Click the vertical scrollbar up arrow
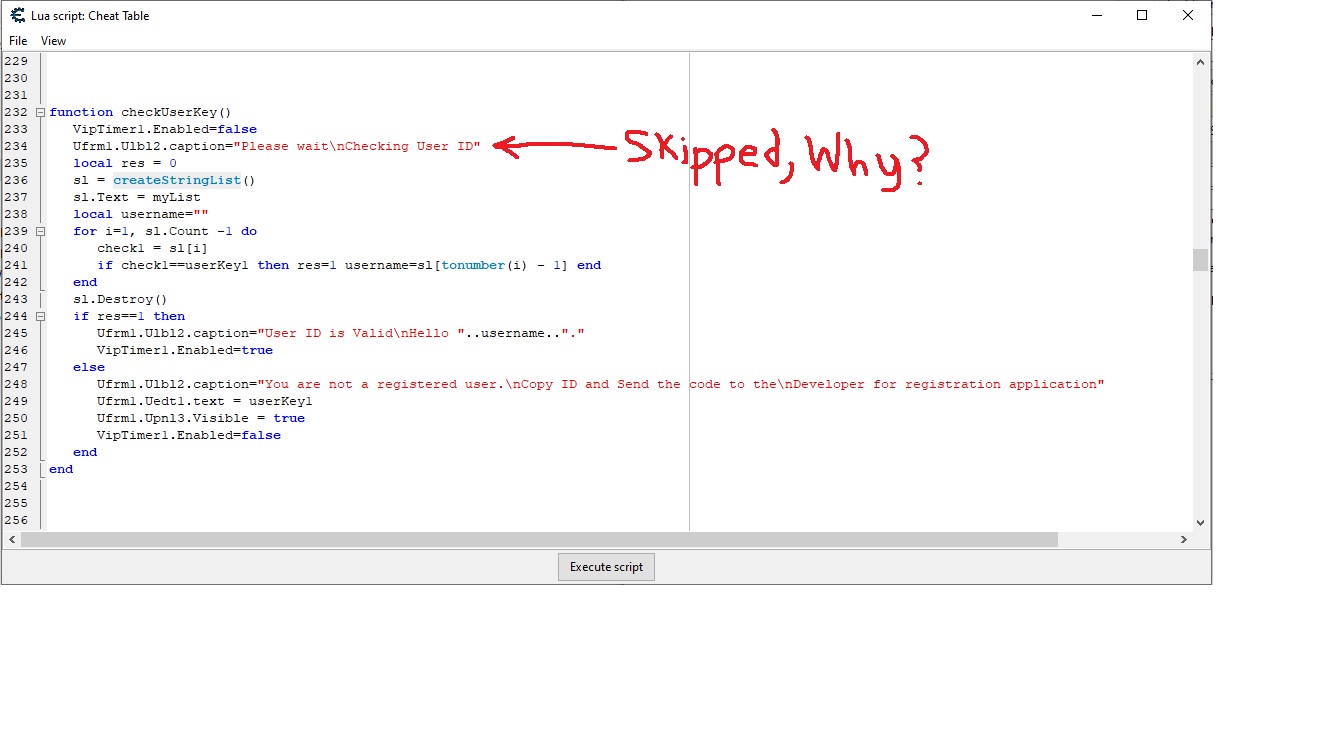The image size is (1328, 742). coord(1200,62)
